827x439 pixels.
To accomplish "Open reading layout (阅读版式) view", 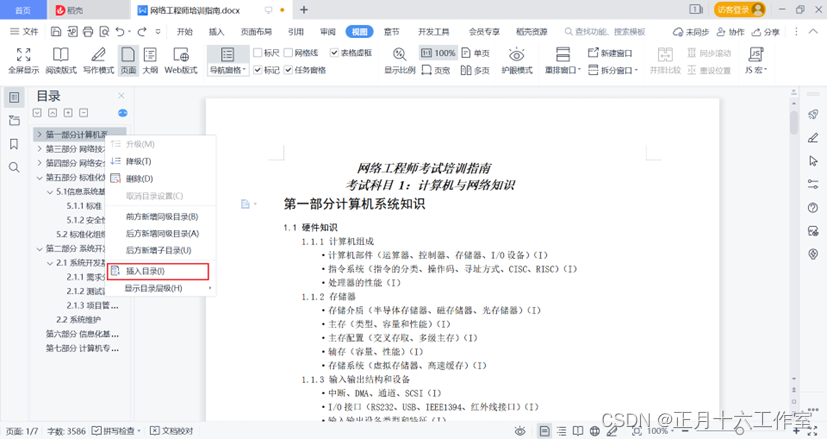I will (x=61, y=59).
